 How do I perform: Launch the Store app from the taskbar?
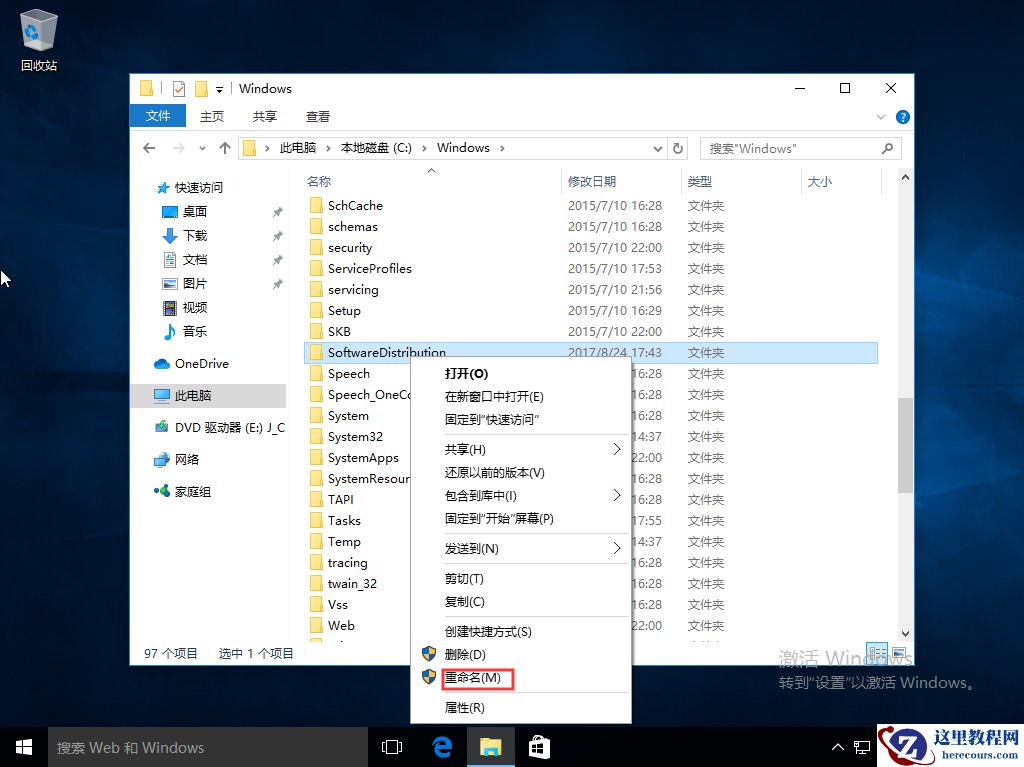pyautogui.click(x=538, y=747)
